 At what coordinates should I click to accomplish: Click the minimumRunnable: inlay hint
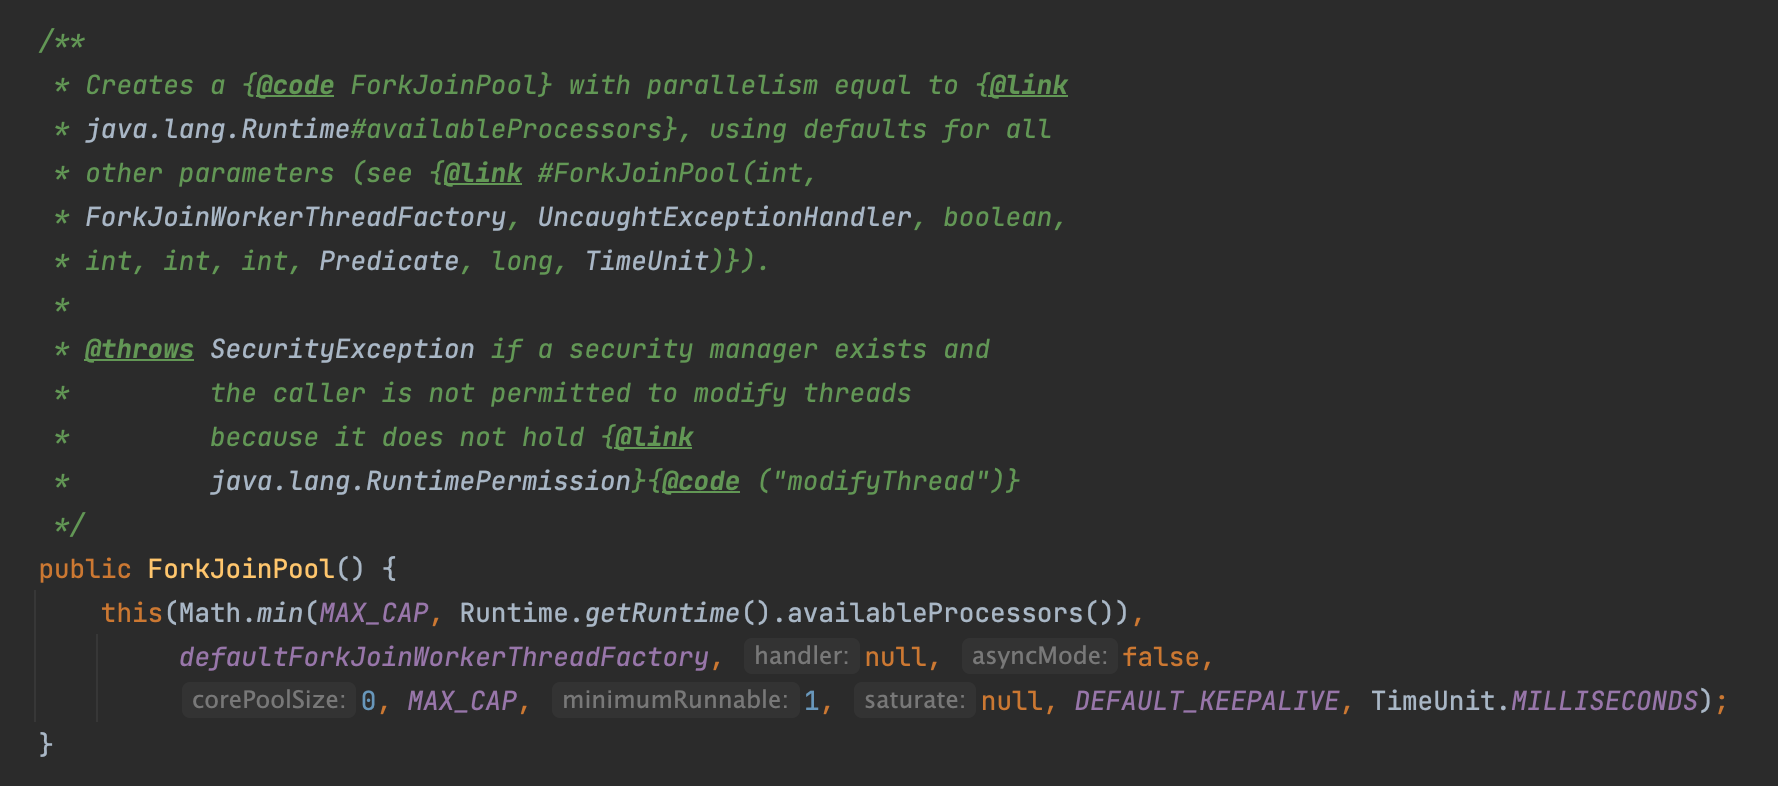[675, 700]
